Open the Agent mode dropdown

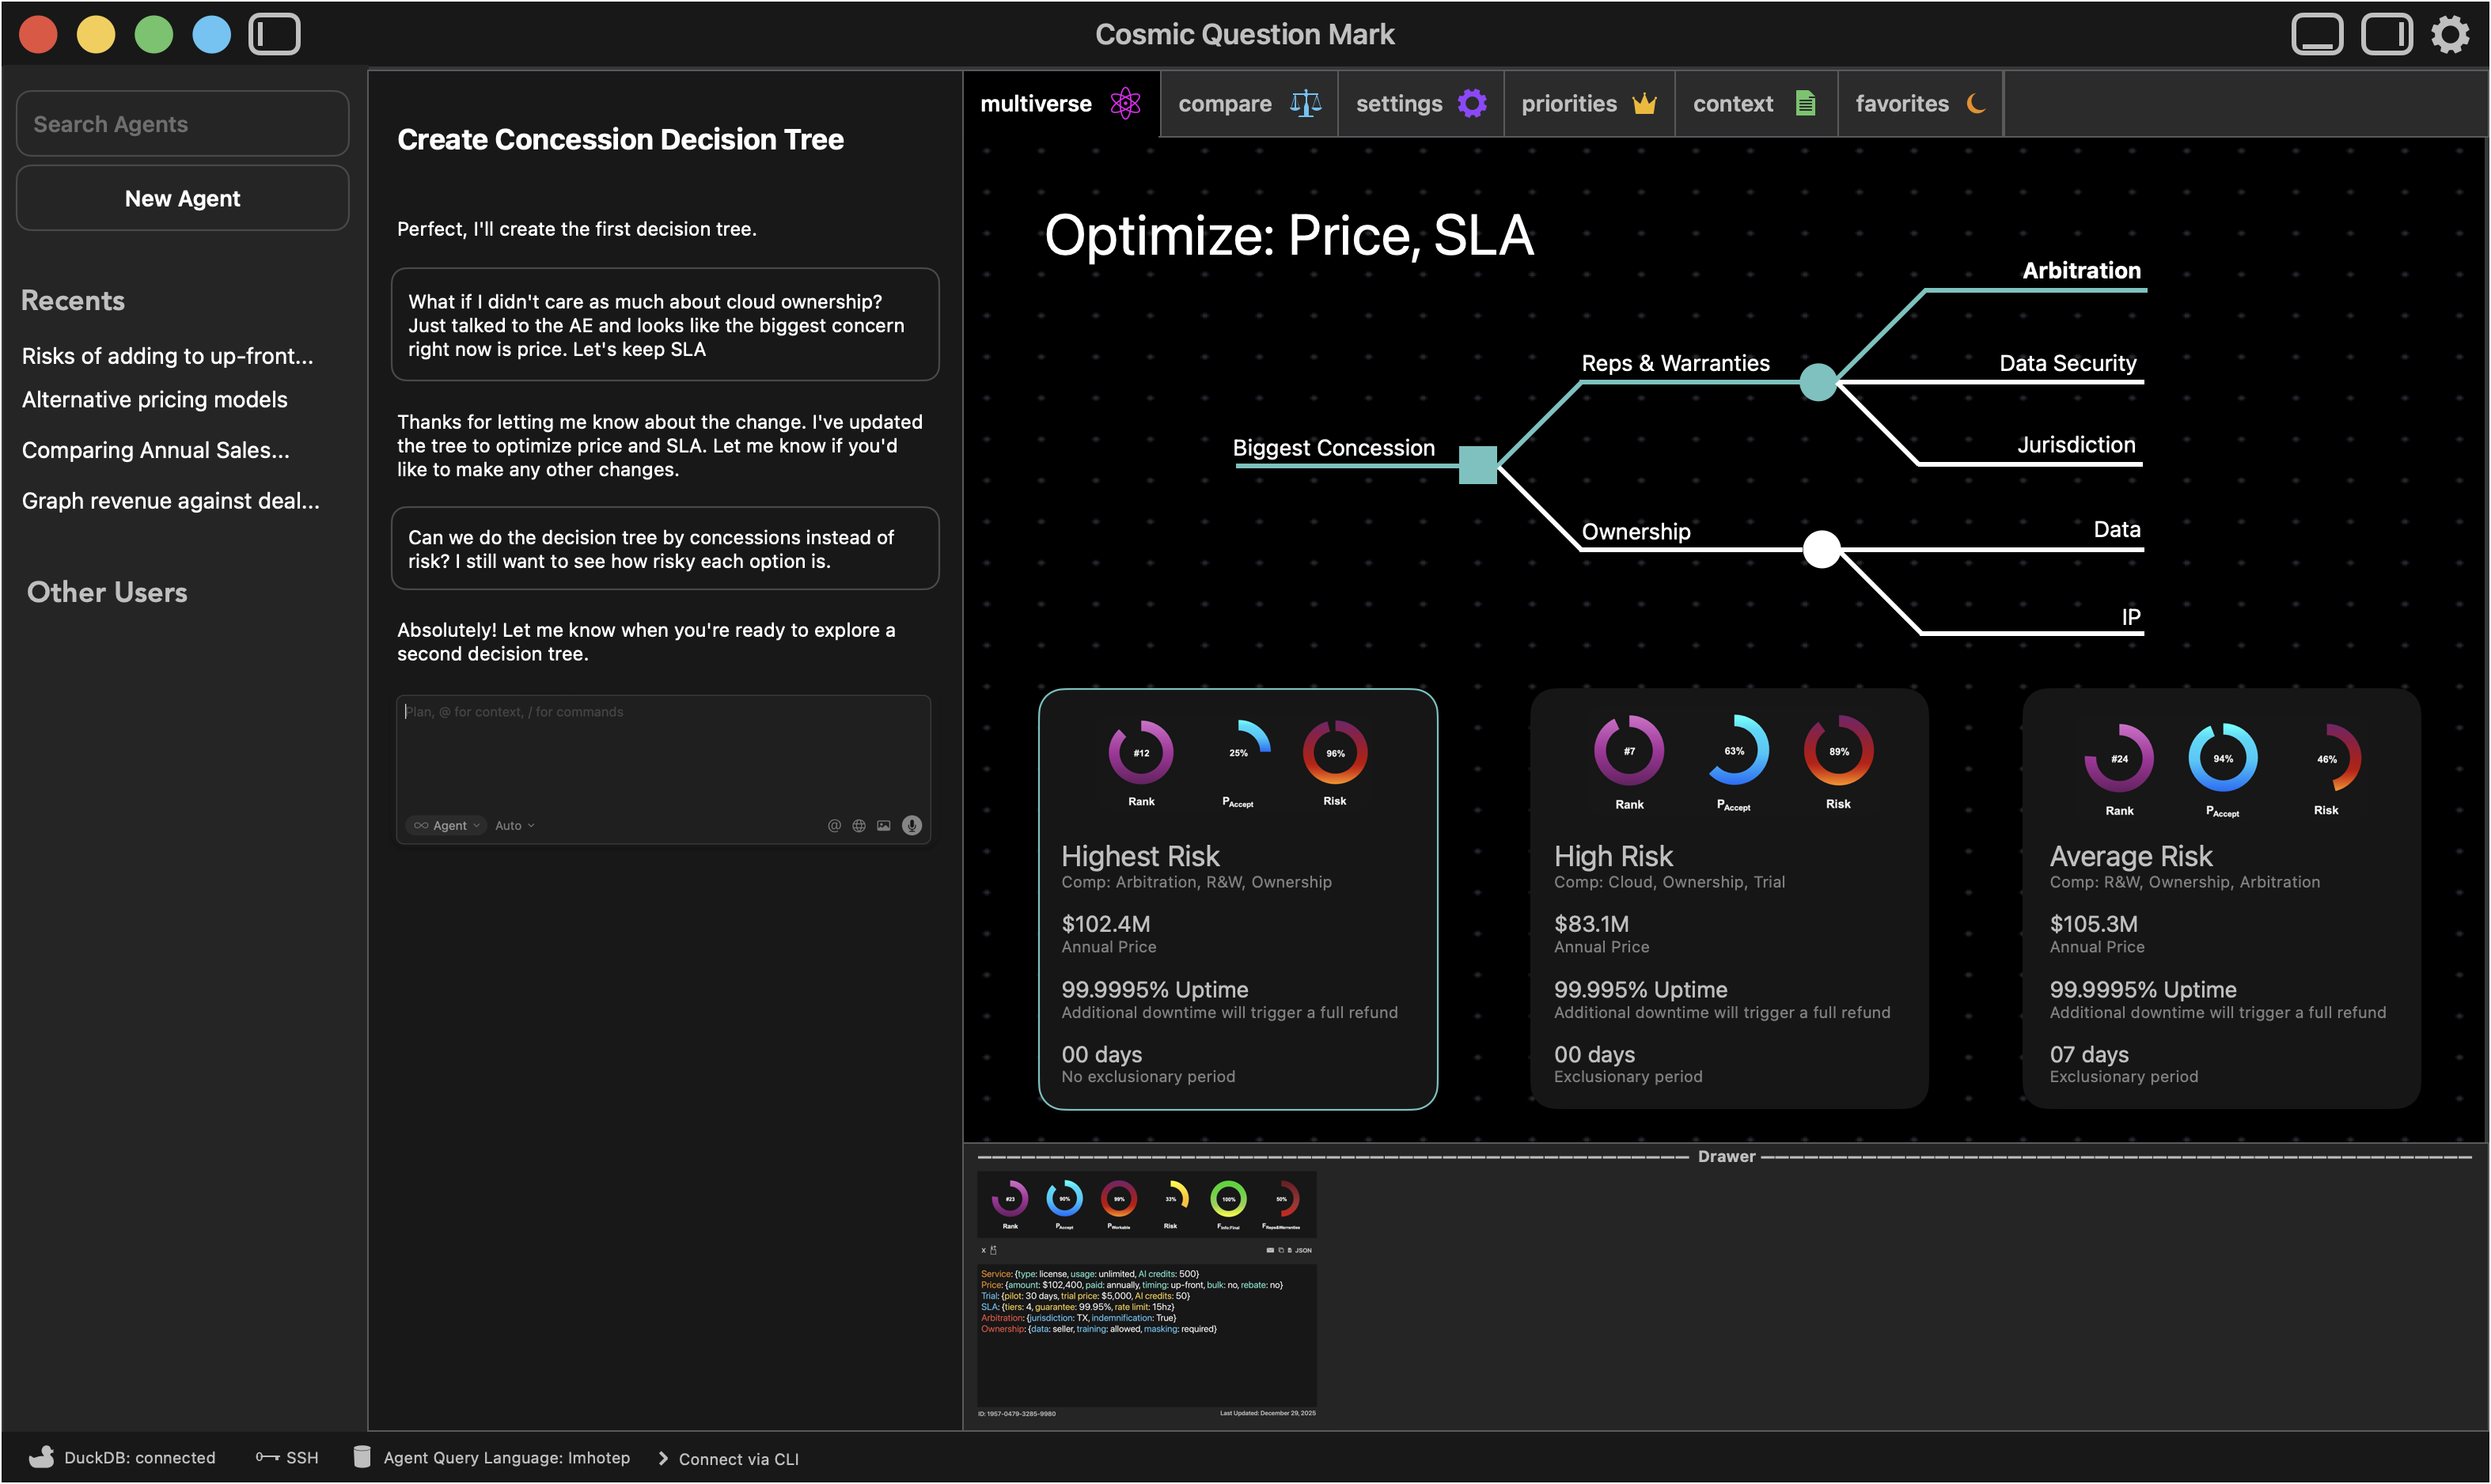[x=446, y=825]
